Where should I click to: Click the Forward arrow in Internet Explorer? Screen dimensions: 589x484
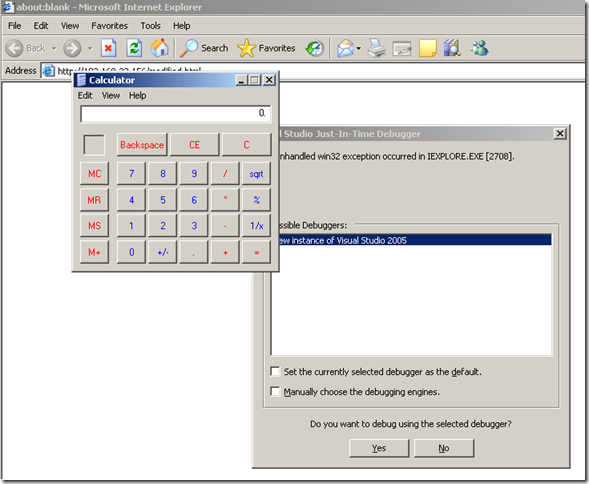72,48
